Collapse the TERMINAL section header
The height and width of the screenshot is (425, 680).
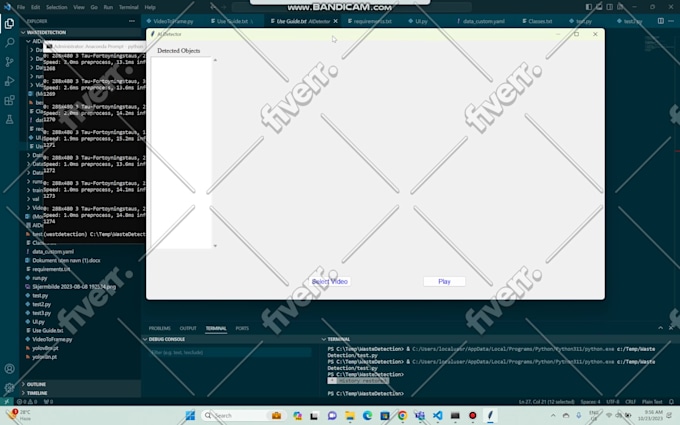(x=339, y=339)
